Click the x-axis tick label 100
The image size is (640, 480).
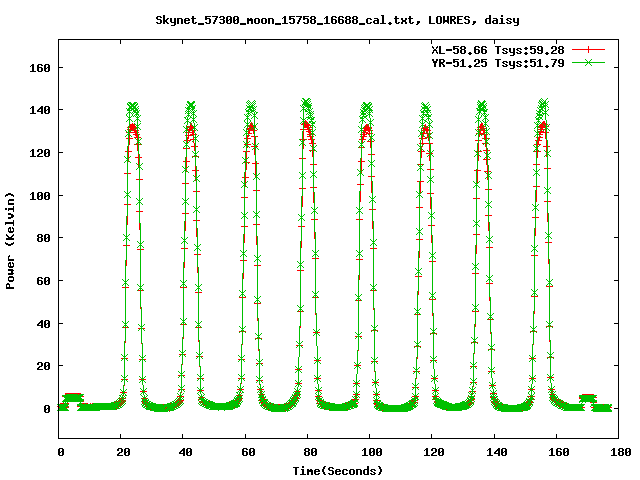pos(371,452)
